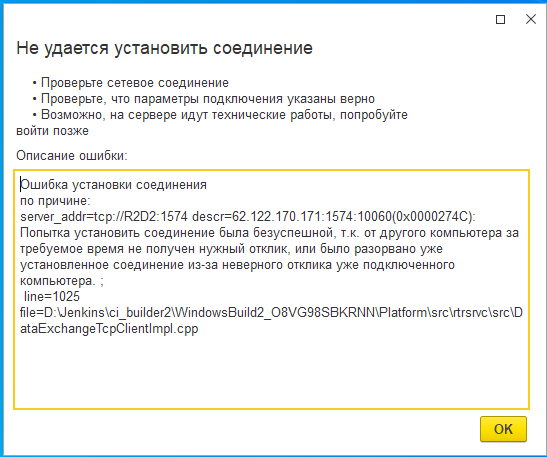This screenshot has height=457, width=547.
Task: Click the heading "Не удается установить соединение"
Action: pos(164,48)
